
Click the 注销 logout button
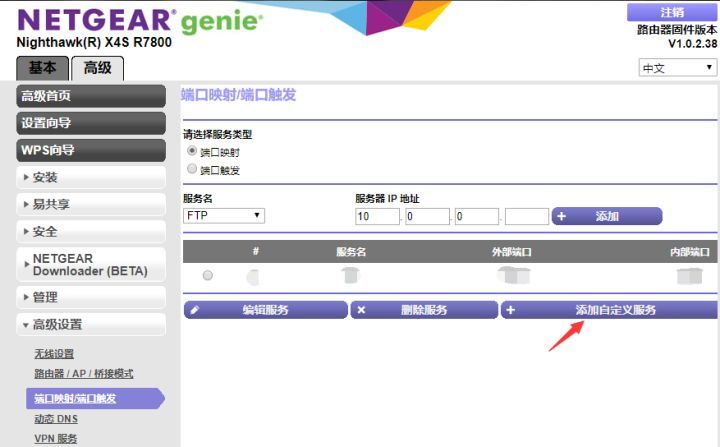tap(672, 12)
